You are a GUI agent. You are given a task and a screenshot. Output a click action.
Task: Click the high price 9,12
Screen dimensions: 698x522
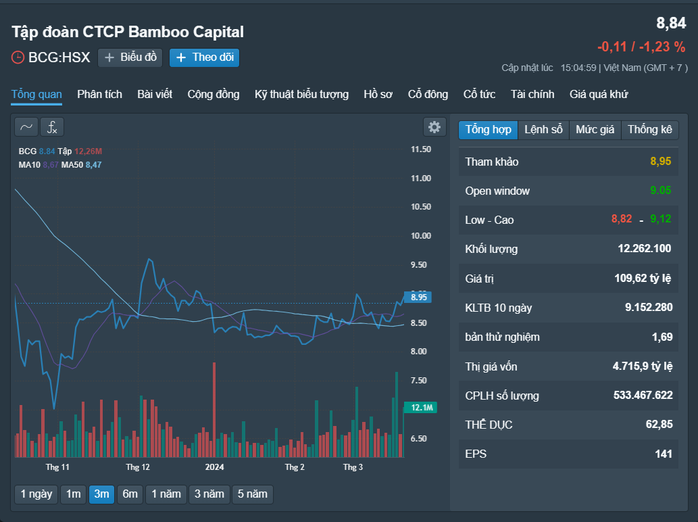(x=661, y=219)
